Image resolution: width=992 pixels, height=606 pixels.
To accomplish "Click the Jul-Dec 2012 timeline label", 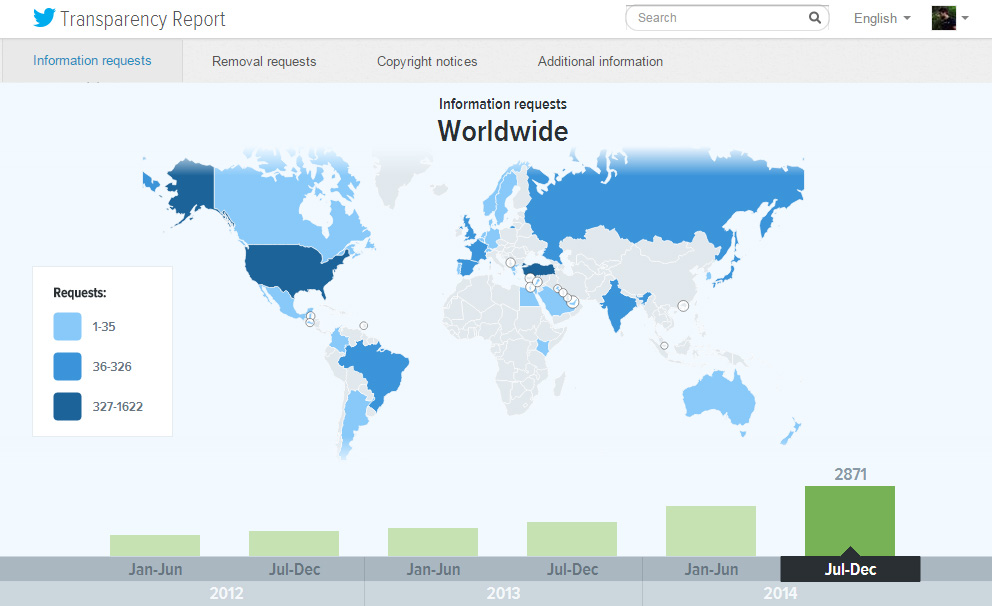I will pos(294,569).
